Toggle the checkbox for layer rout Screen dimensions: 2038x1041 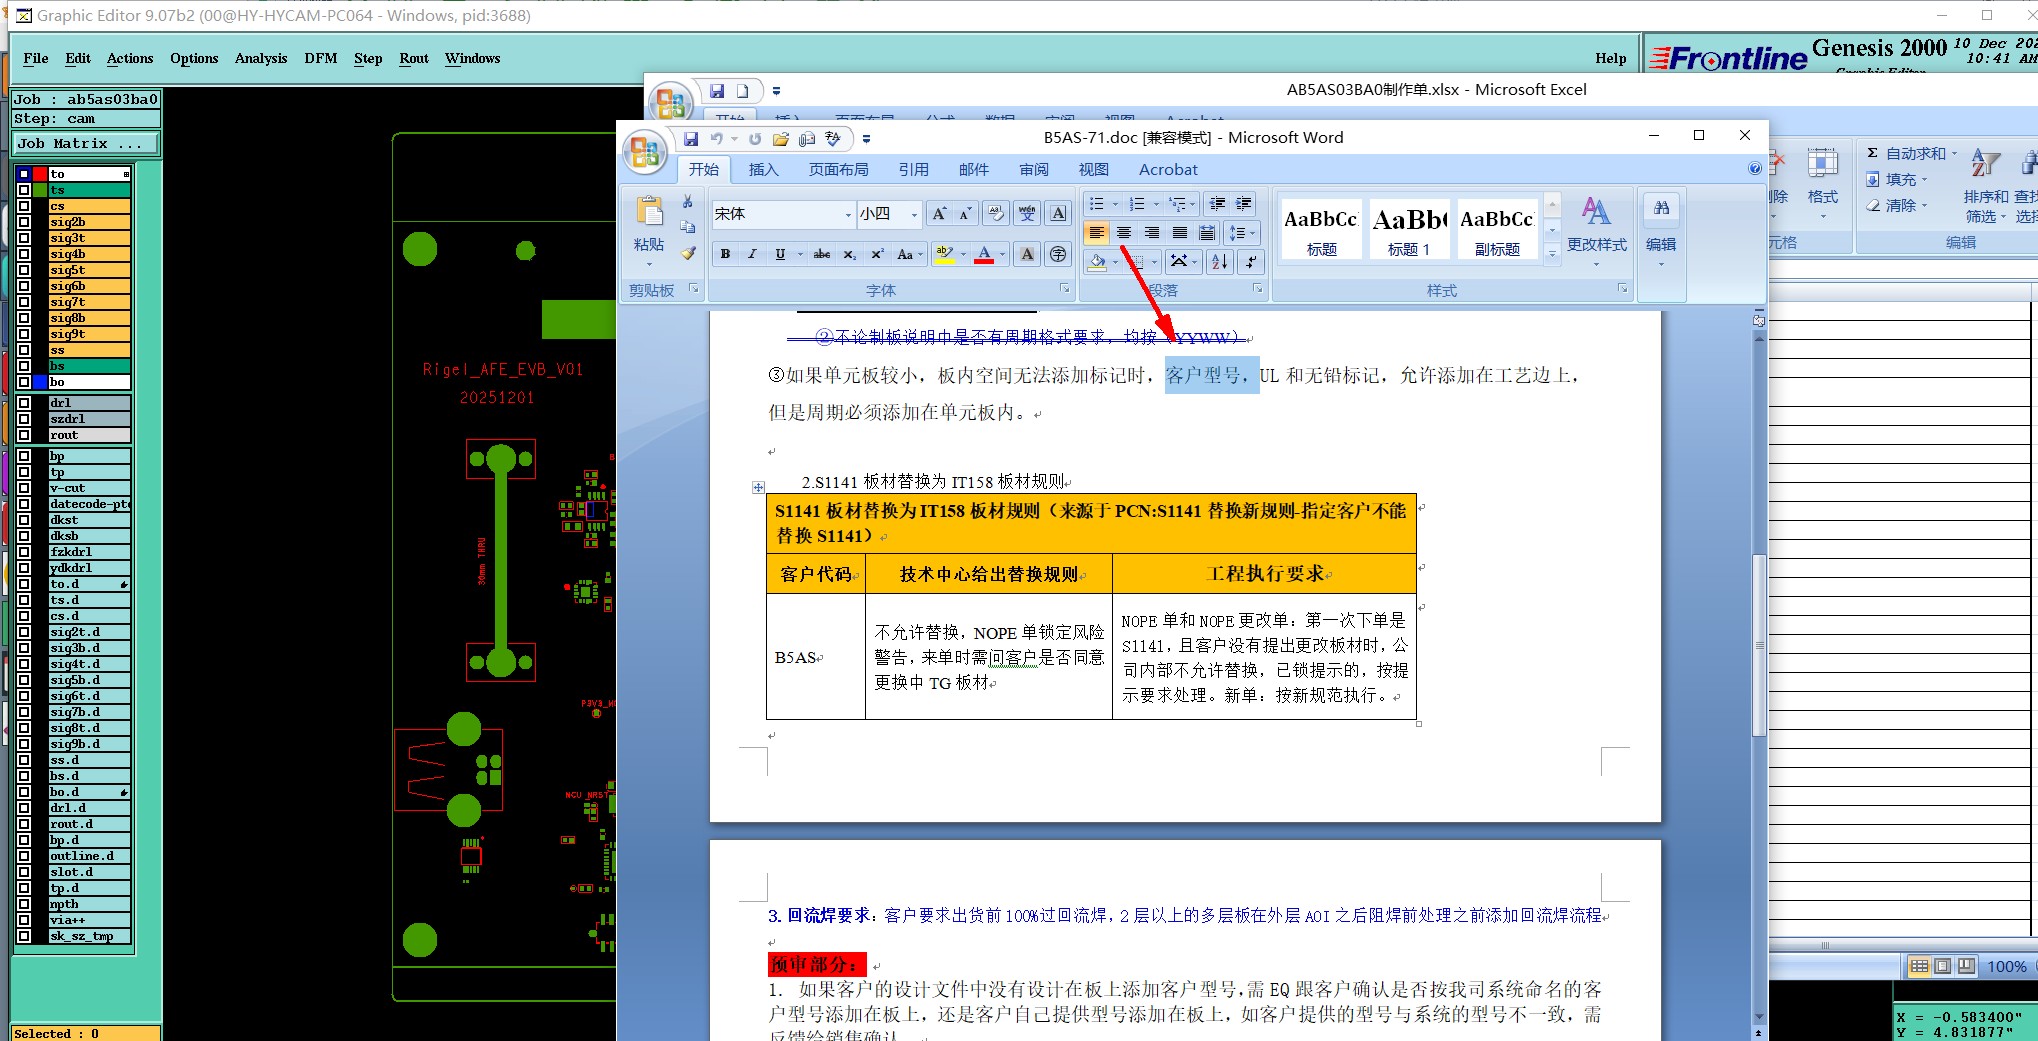click(24, 435)
